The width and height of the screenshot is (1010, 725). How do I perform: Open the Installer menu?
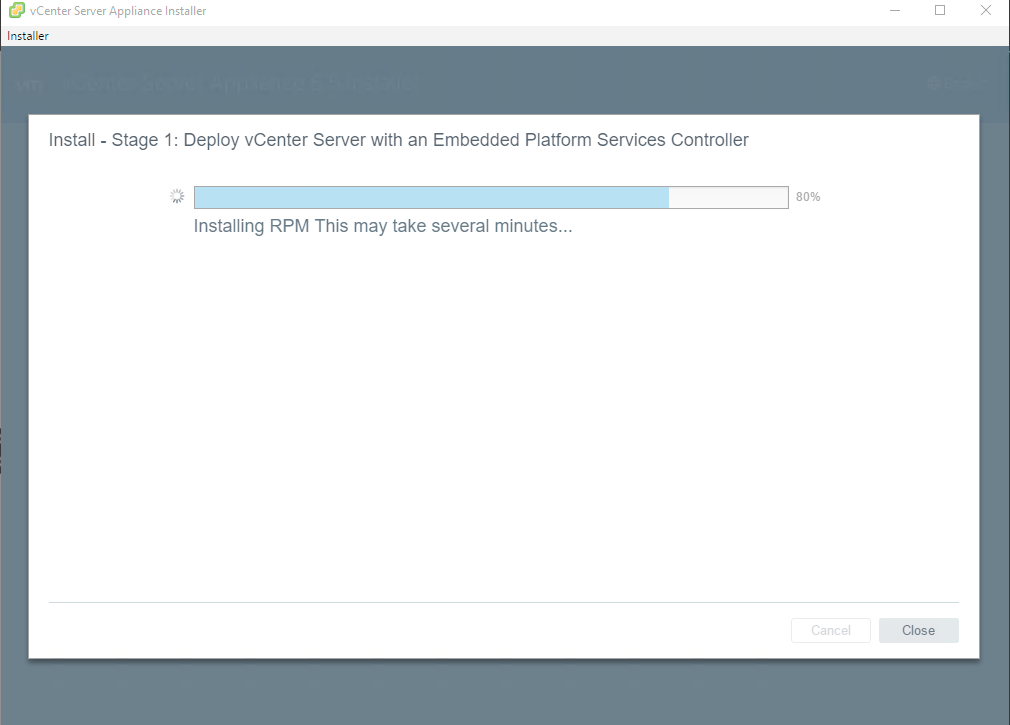(x=28, y=36)
